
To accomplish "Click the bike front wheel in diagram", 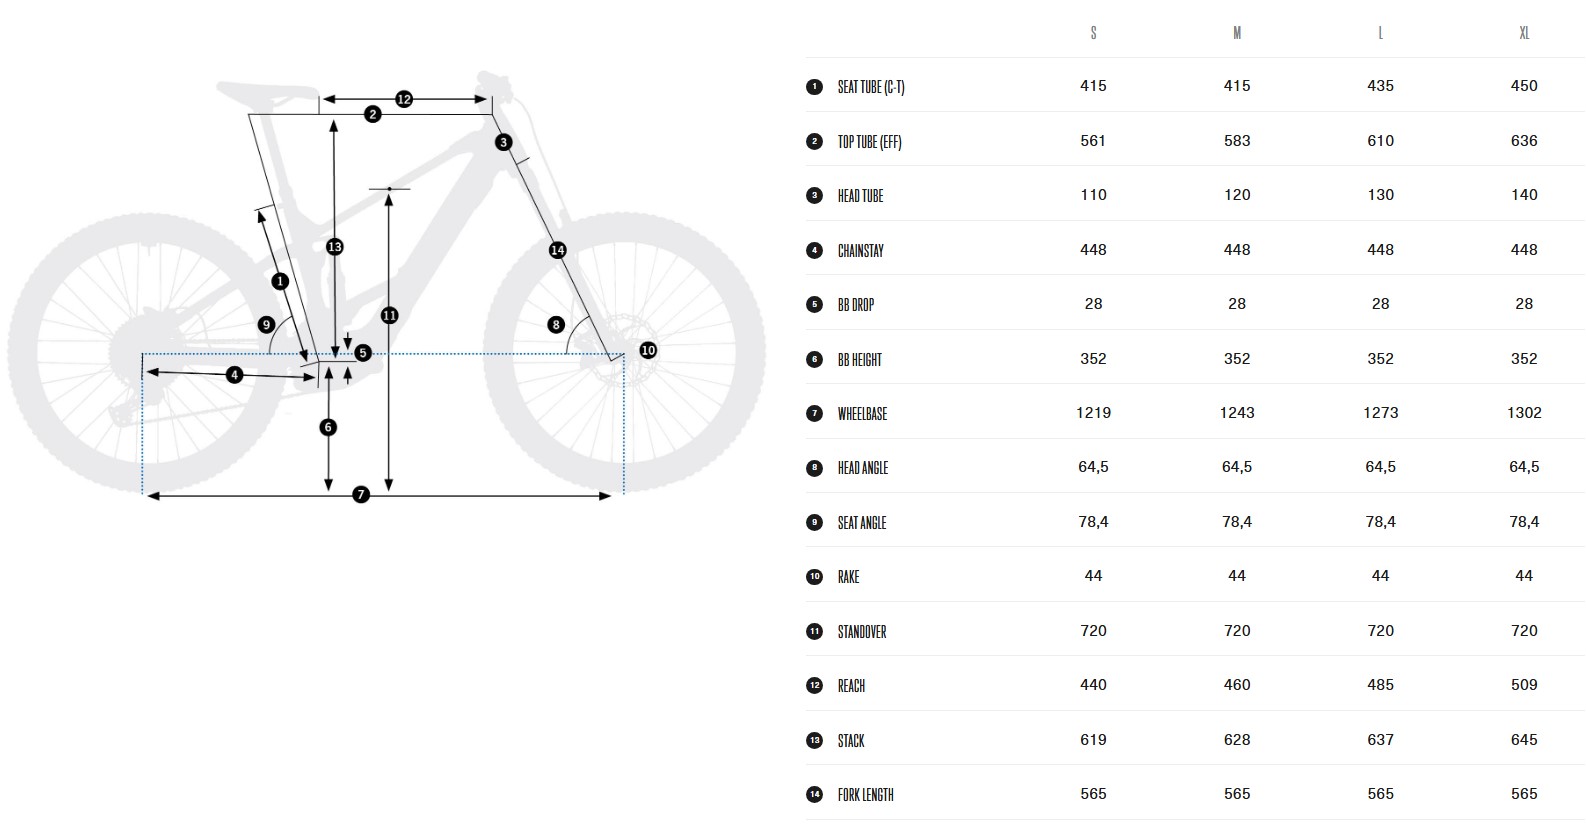I will (624, 353).
